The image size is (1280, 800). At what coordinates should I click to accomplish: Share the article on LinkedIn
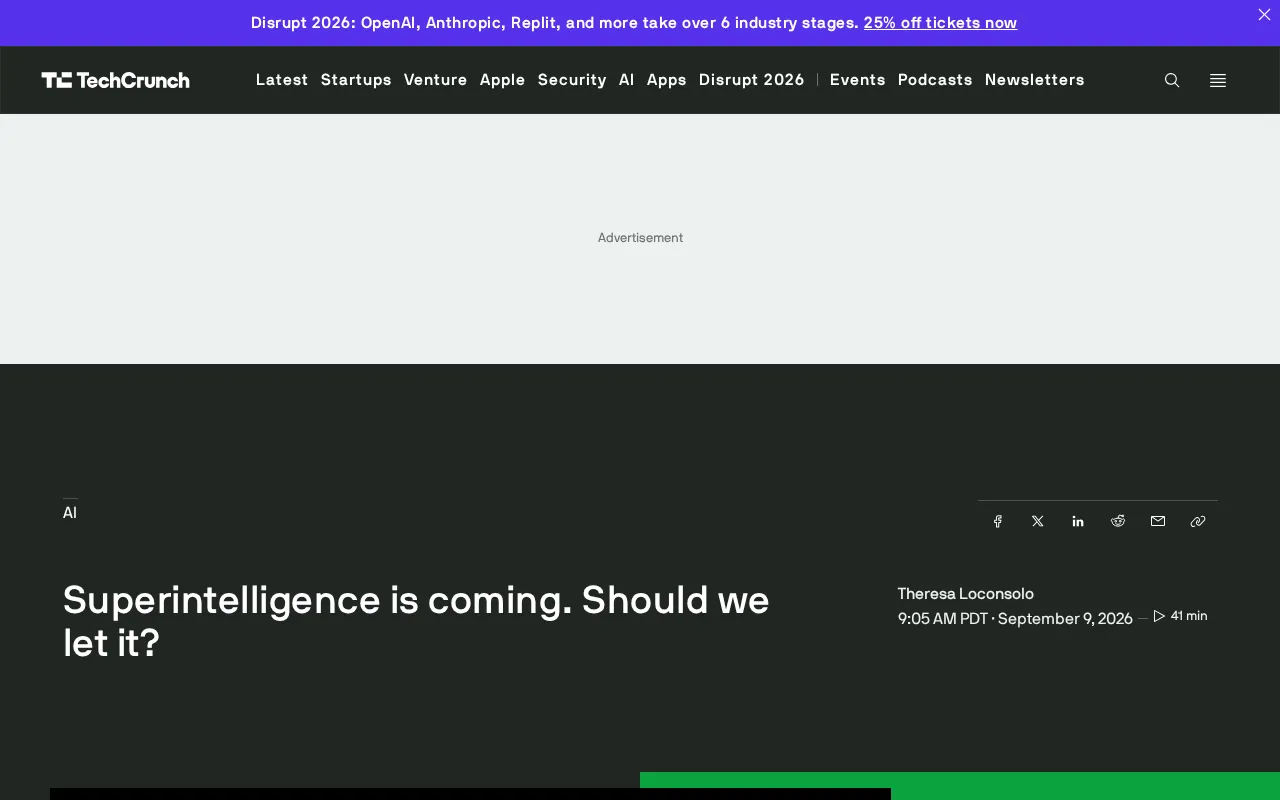[1078, 521]
